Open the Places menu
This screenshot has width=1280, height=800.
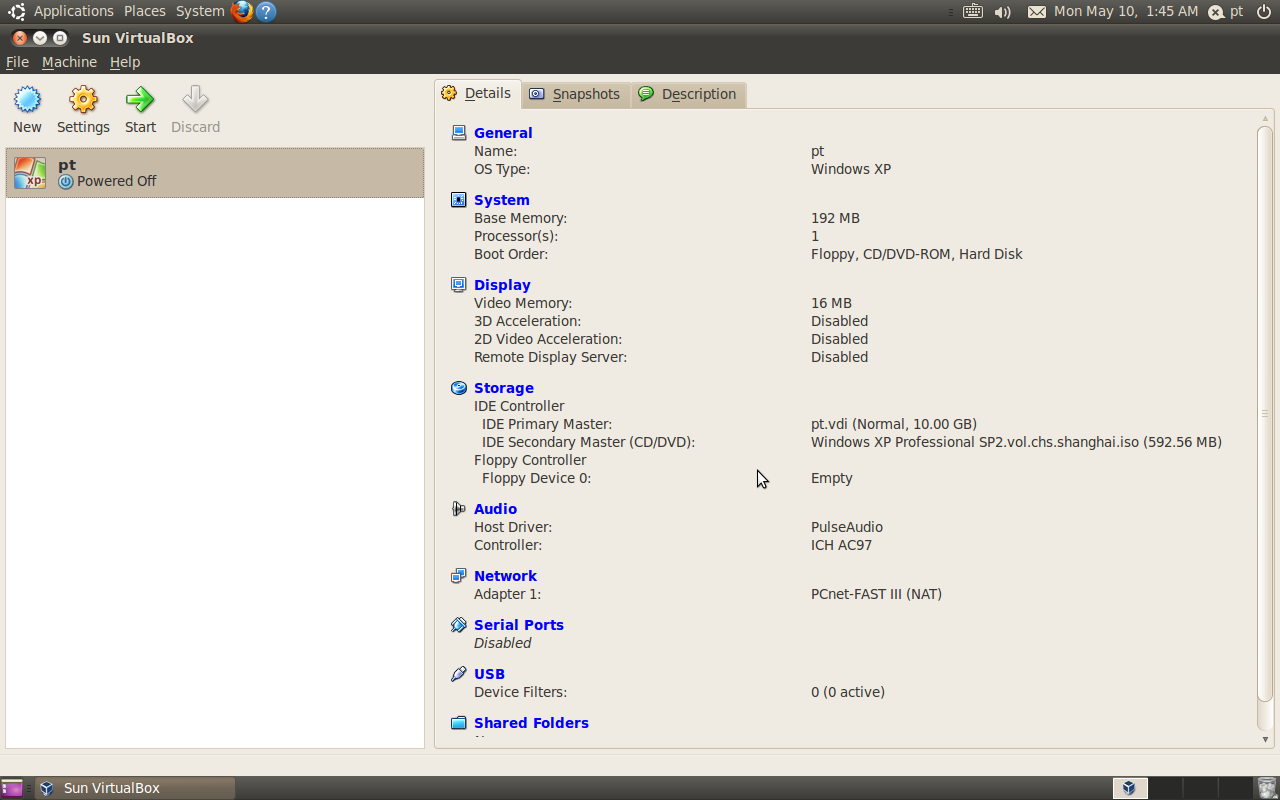[x=145, y=11]
